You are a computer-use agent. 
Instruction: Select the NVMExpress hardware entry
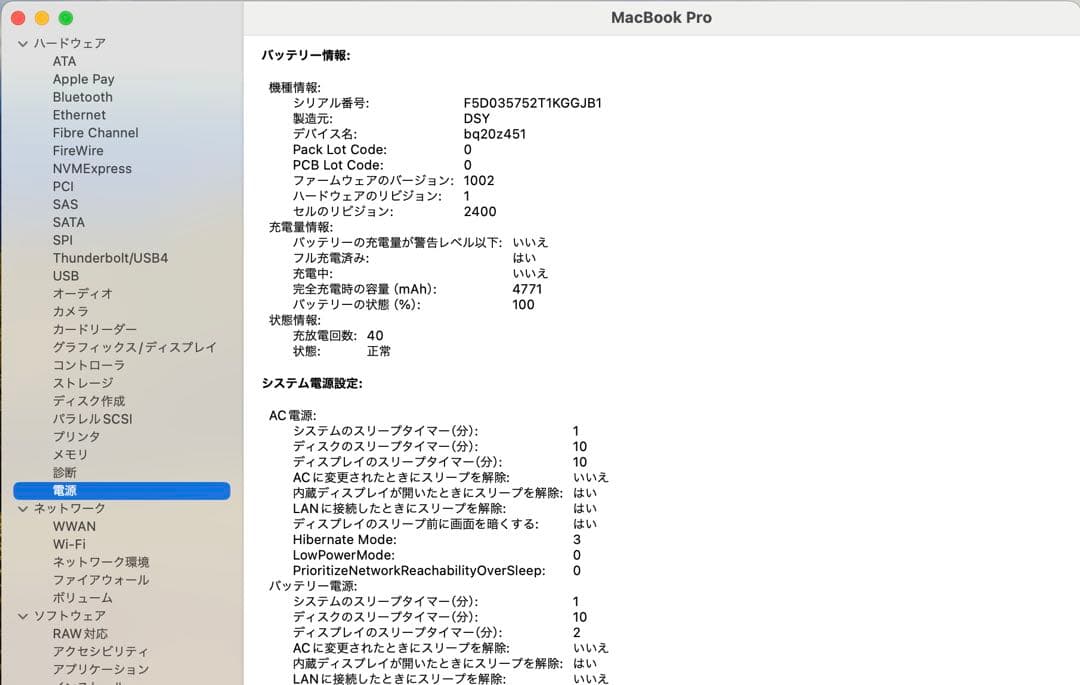[x=94, y=168]
